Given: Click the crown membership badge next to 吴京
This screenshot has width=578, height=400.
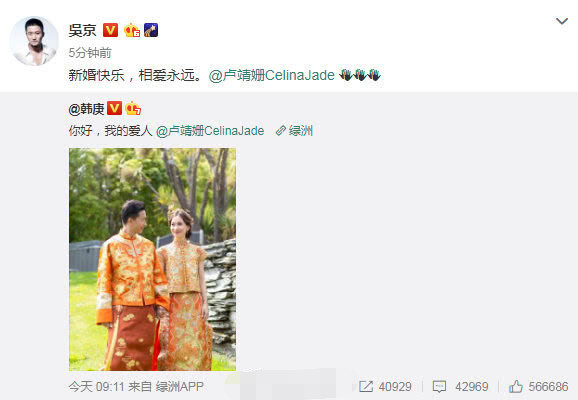Looking at the screenshot, I should 132,30.
